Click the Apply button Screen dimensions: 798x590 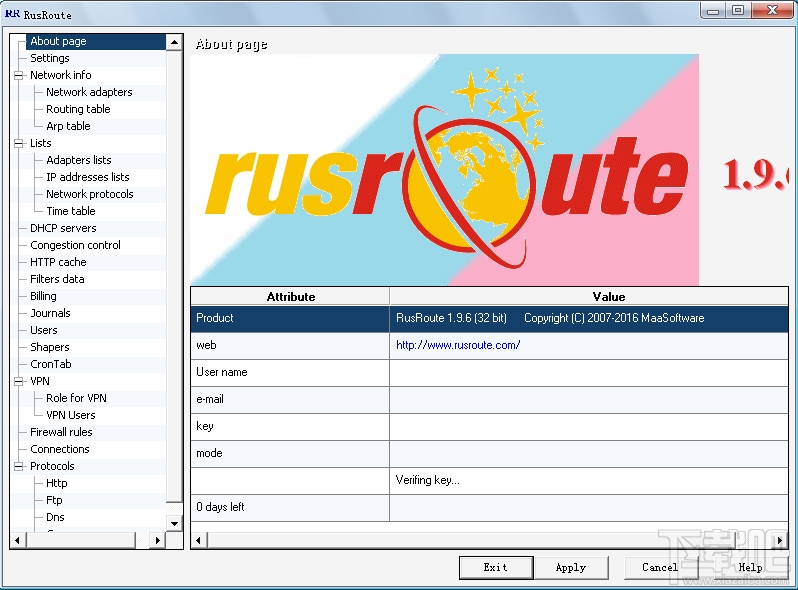click(571, 568)
